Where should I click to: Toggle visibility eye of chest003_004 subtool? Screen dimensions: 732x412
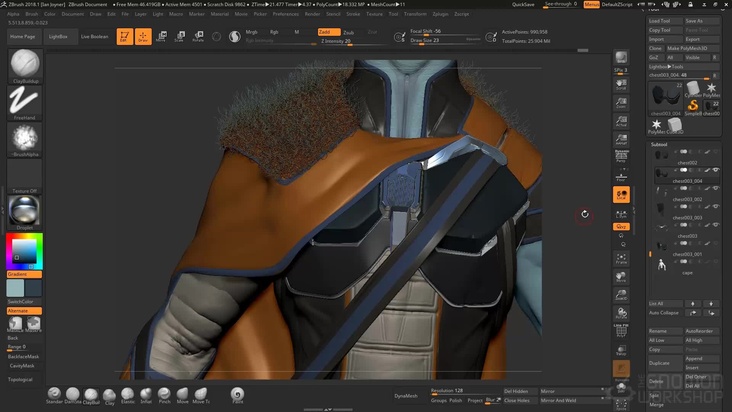point(716,170)
